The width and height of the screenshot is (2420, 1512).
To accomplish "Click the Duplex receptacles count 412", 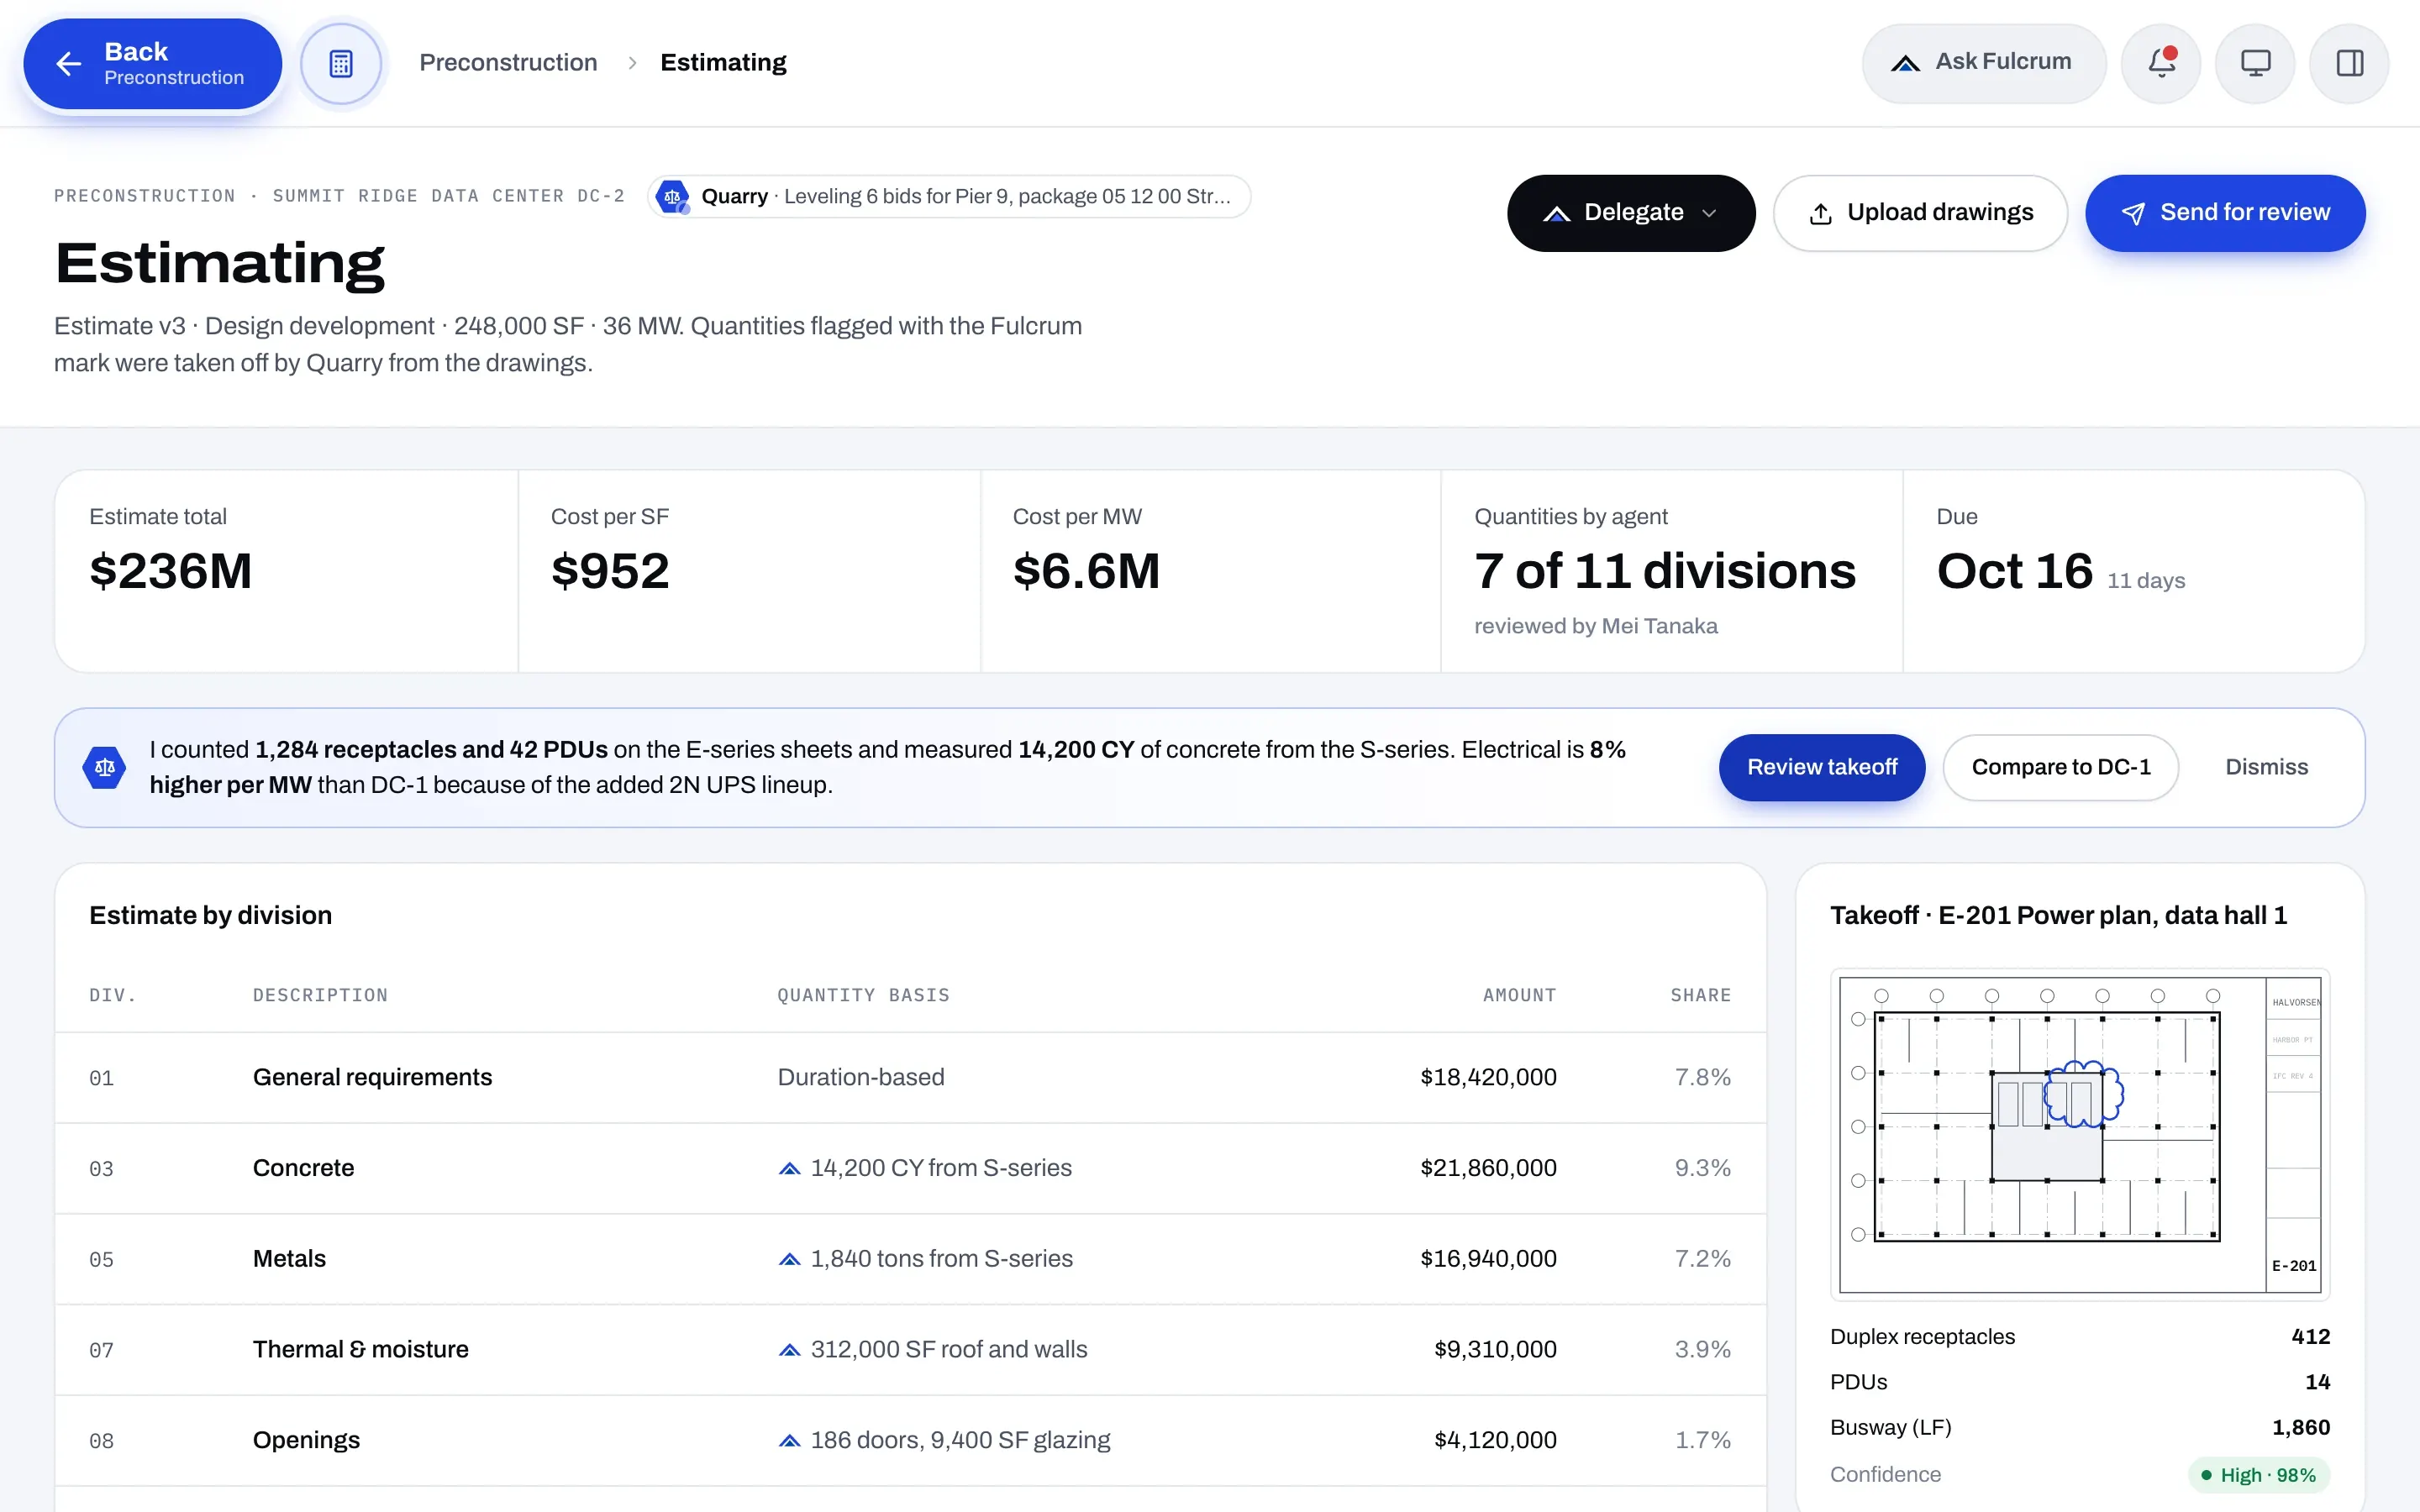I will 2310,1337.
